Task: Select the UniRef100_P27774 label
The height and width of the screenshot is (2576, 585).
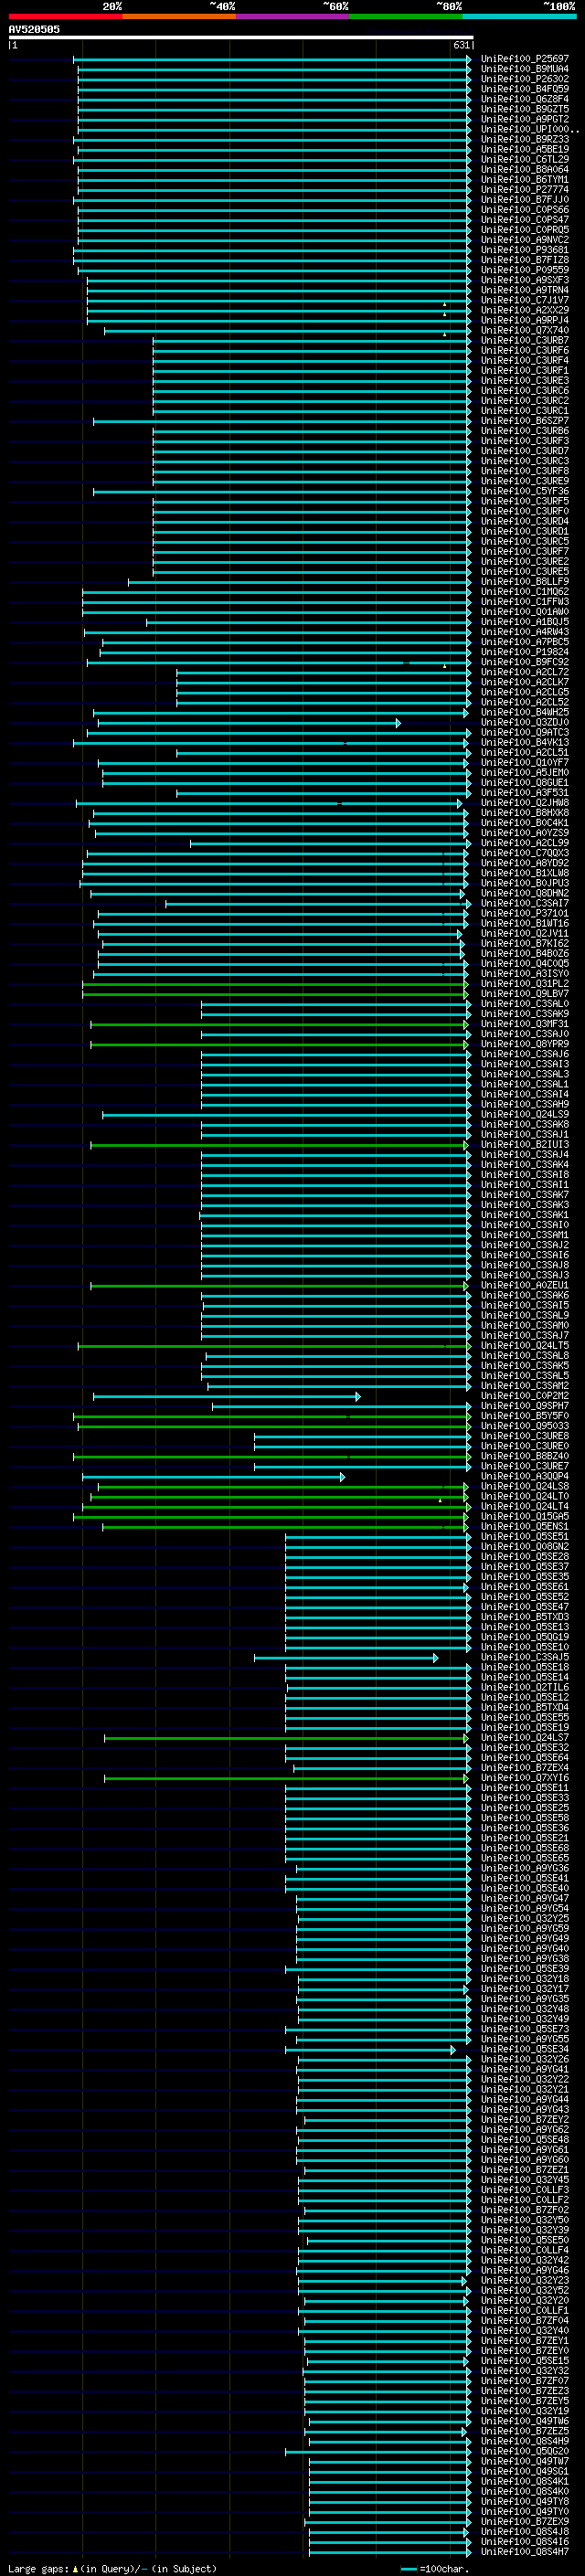Action: 524,190
